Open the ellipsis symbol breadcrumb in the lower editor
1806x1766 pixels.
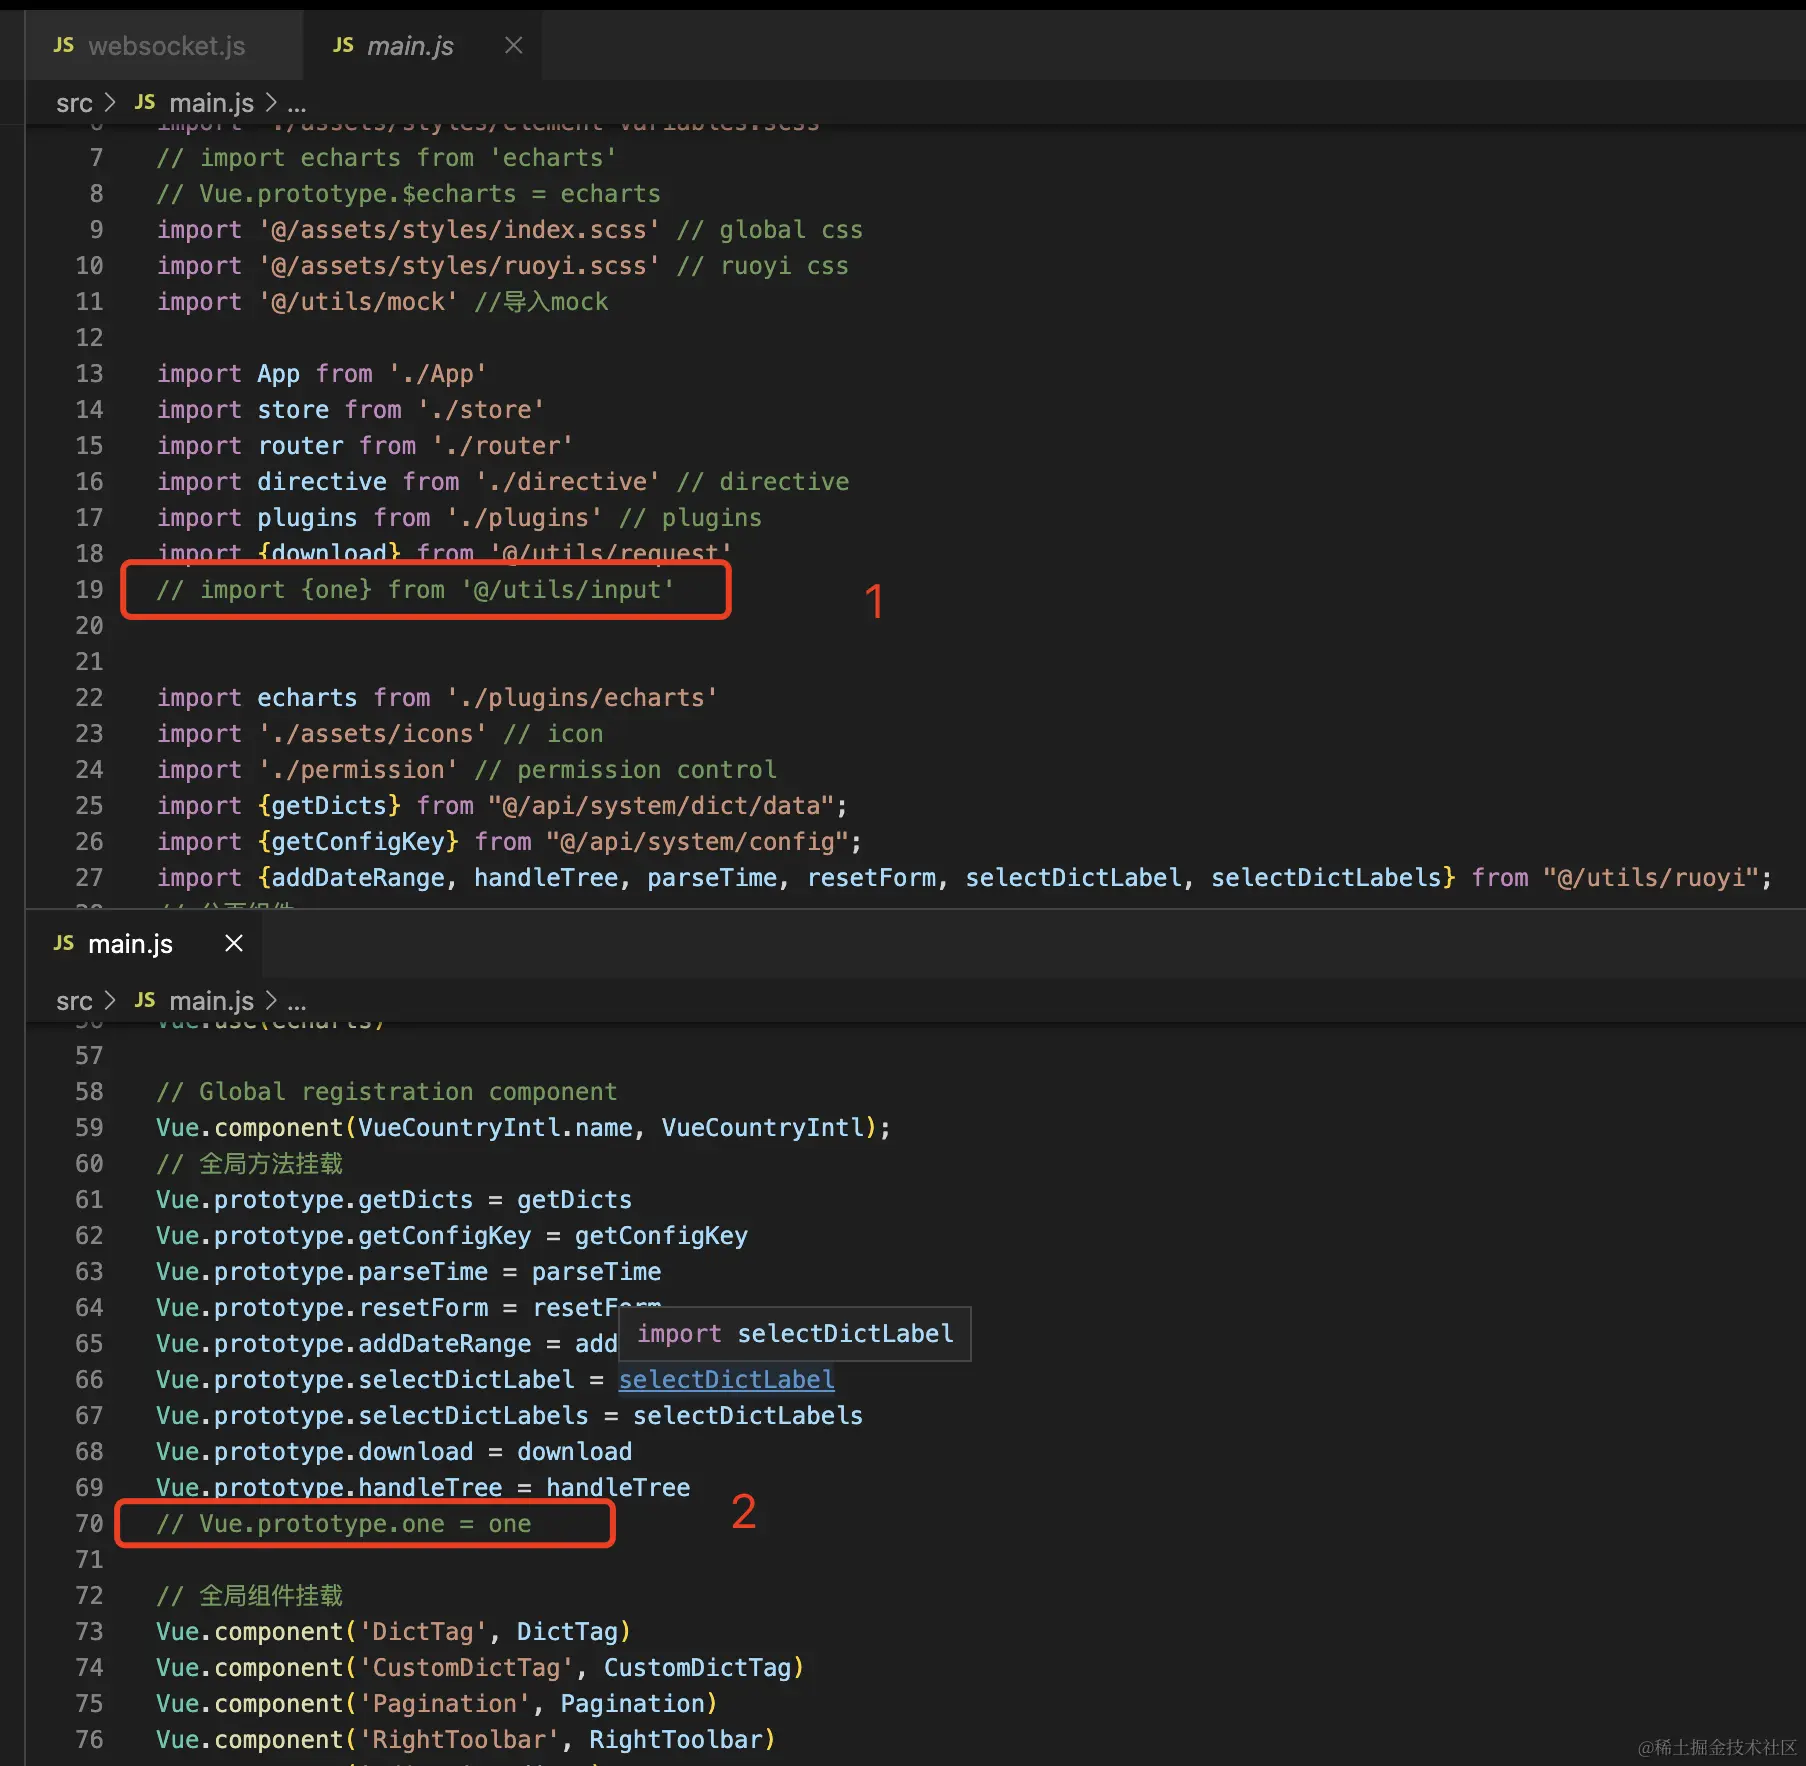pos(296,1002)
